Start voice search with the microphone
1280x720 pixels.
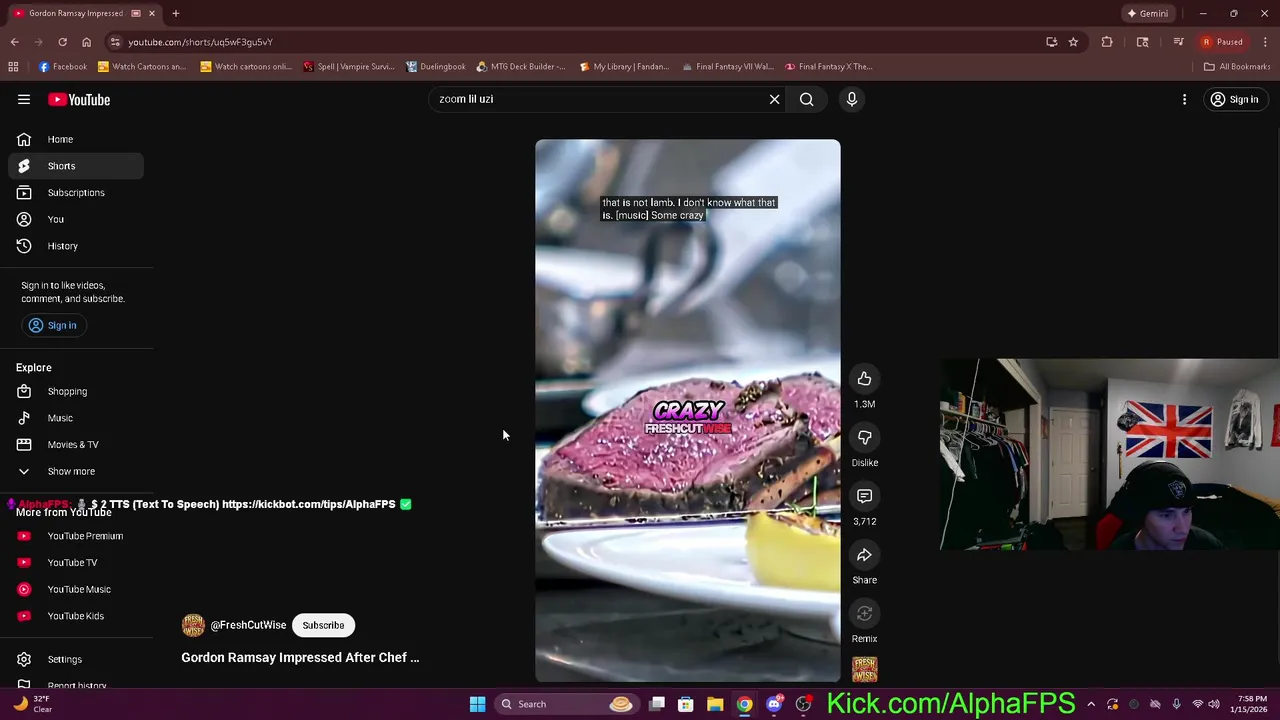point(852,99)
